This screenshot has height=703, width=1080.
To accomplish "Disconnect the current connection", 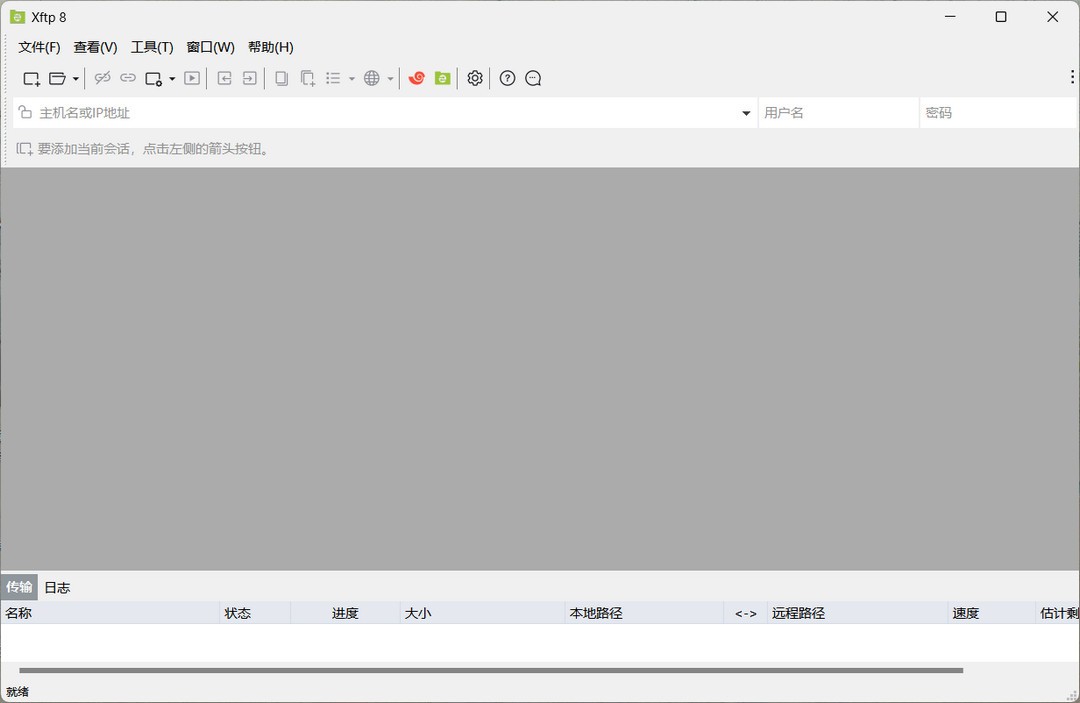I will click(102, 78).
